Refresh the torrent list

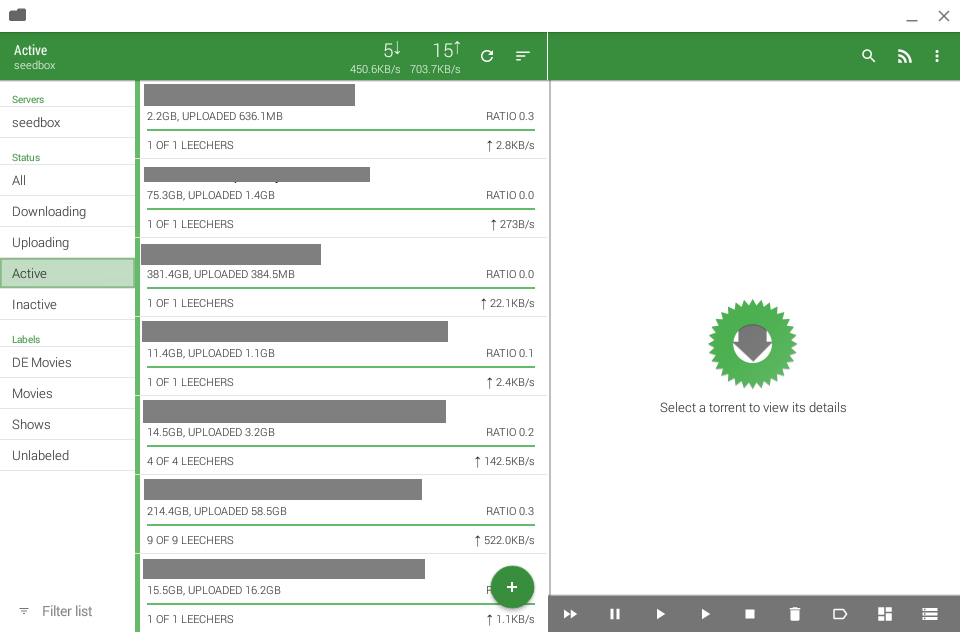487,56
